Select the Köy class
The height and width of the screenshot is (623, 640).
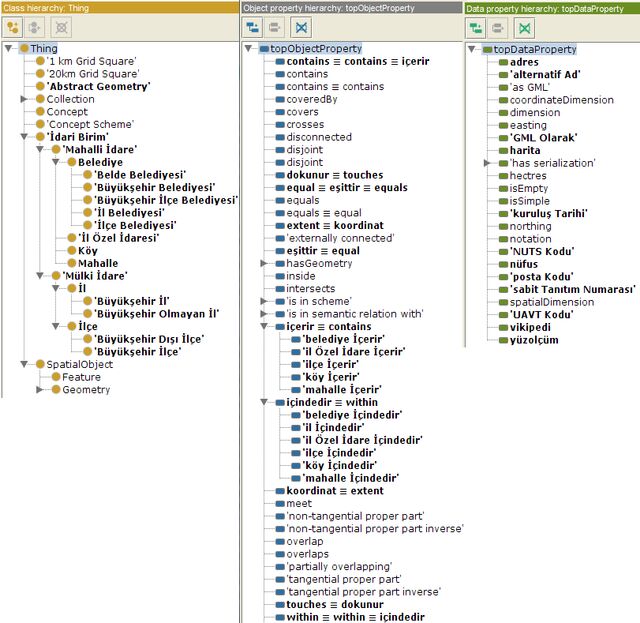click(x=83, y=250)
